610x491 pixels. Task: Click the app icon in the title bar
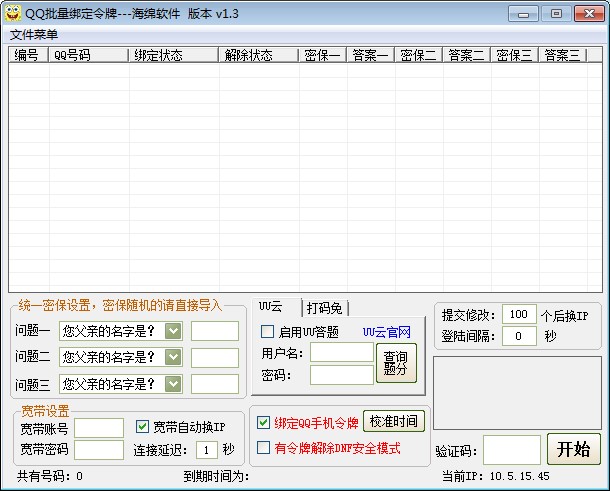(x=13, y=13)
